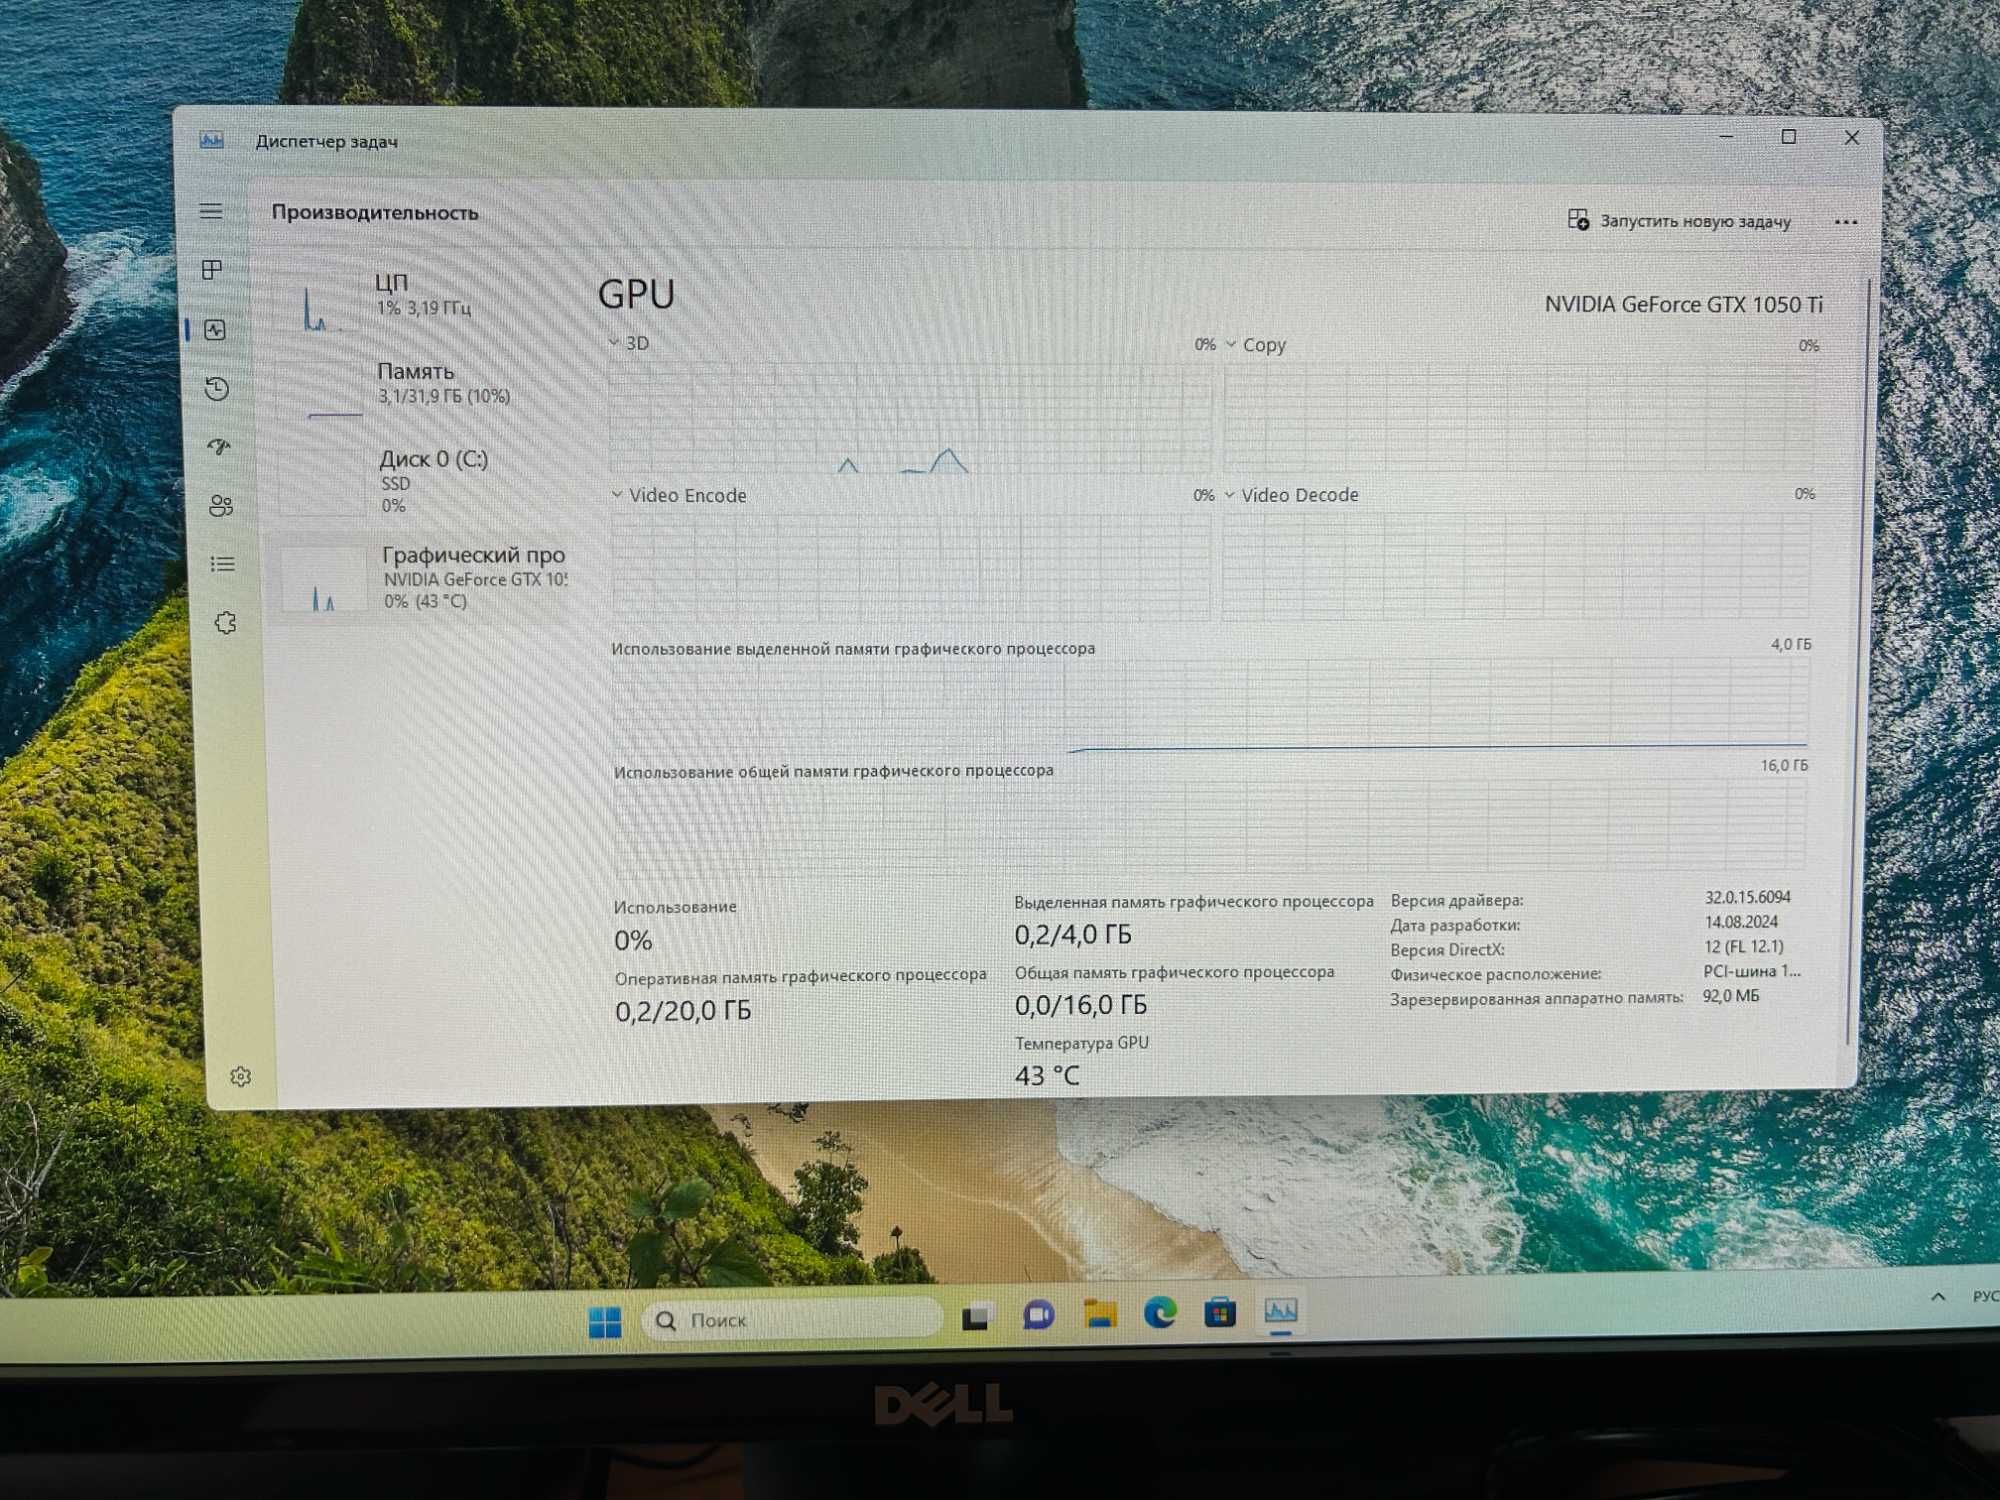Select the Performance page icon

click(215, 330)
